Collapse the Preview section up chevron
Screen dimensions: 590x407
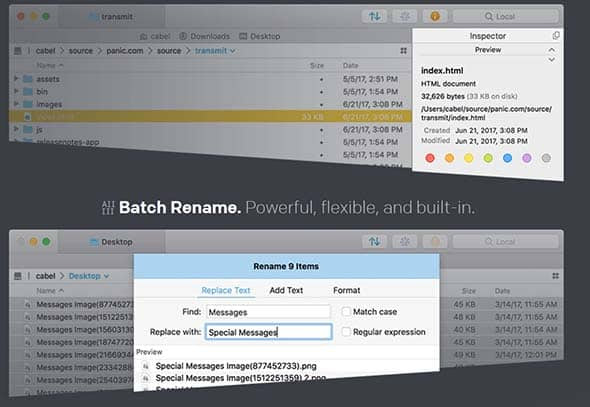(551, 50)
